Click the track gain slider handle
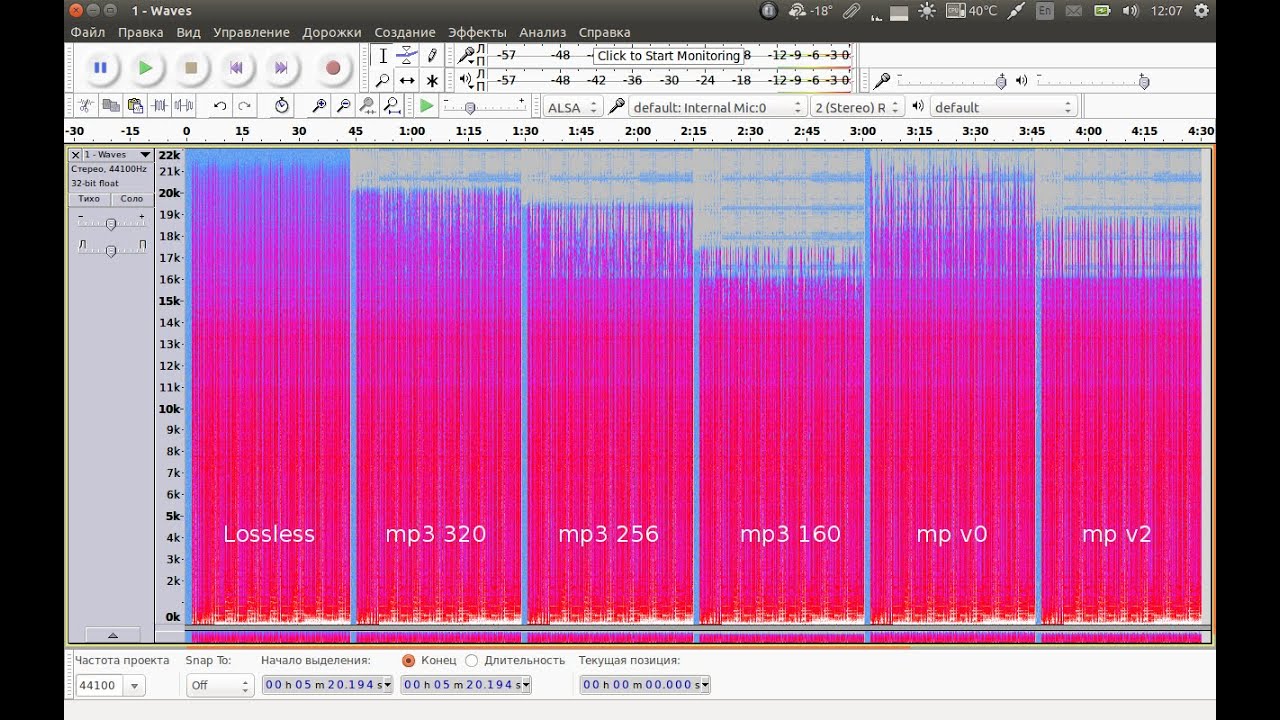This screenshot has width=1280, height=720. pyautogui.click(x=111, y=224)
